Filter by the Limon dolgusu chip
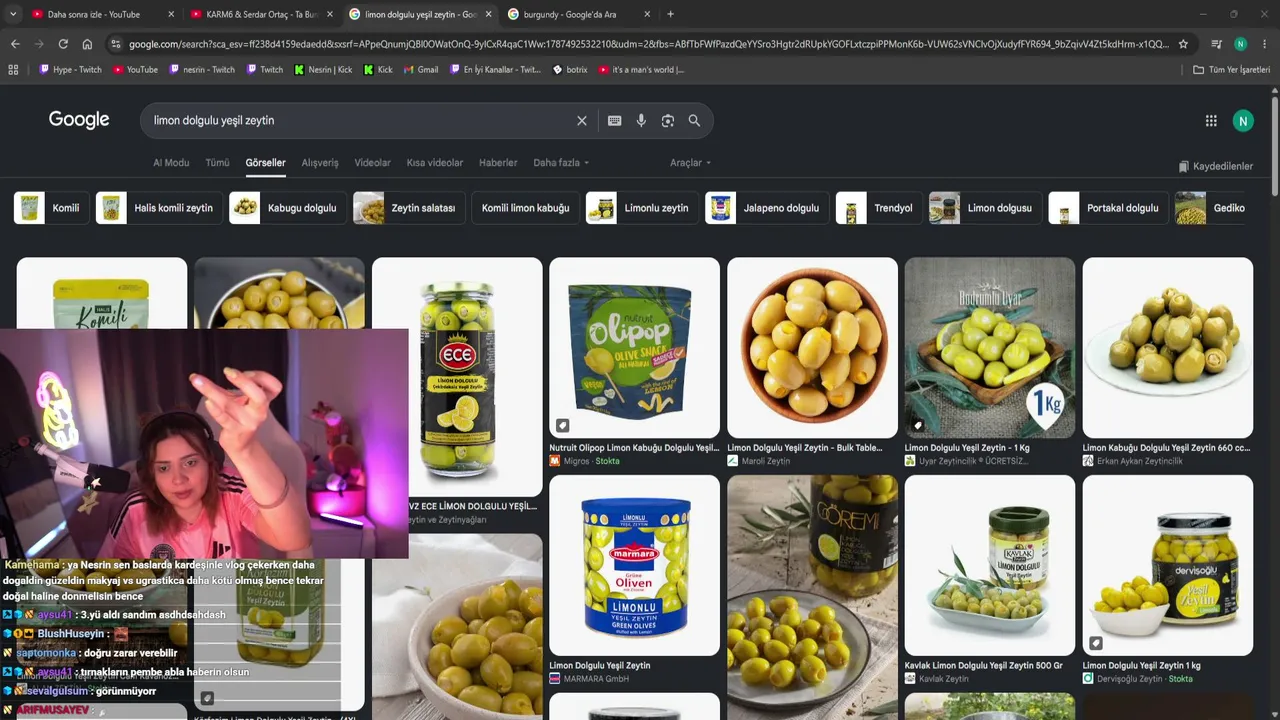The image size is (1280, 720). point(985,208)
